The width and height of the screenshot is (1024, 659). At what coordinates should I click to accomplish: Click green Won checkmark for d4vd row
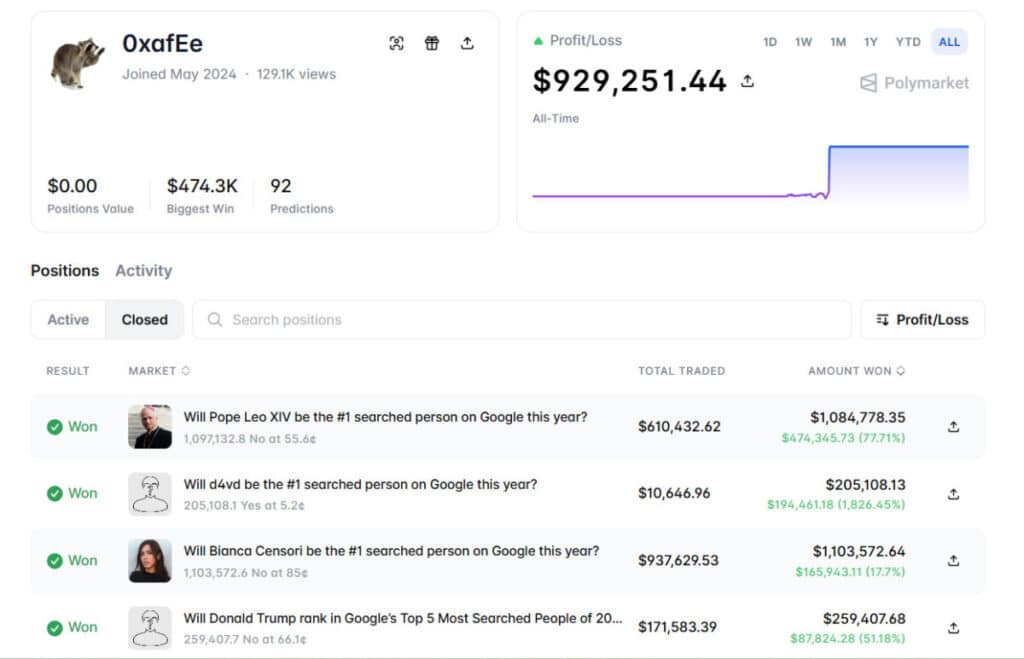pos(55,494)
